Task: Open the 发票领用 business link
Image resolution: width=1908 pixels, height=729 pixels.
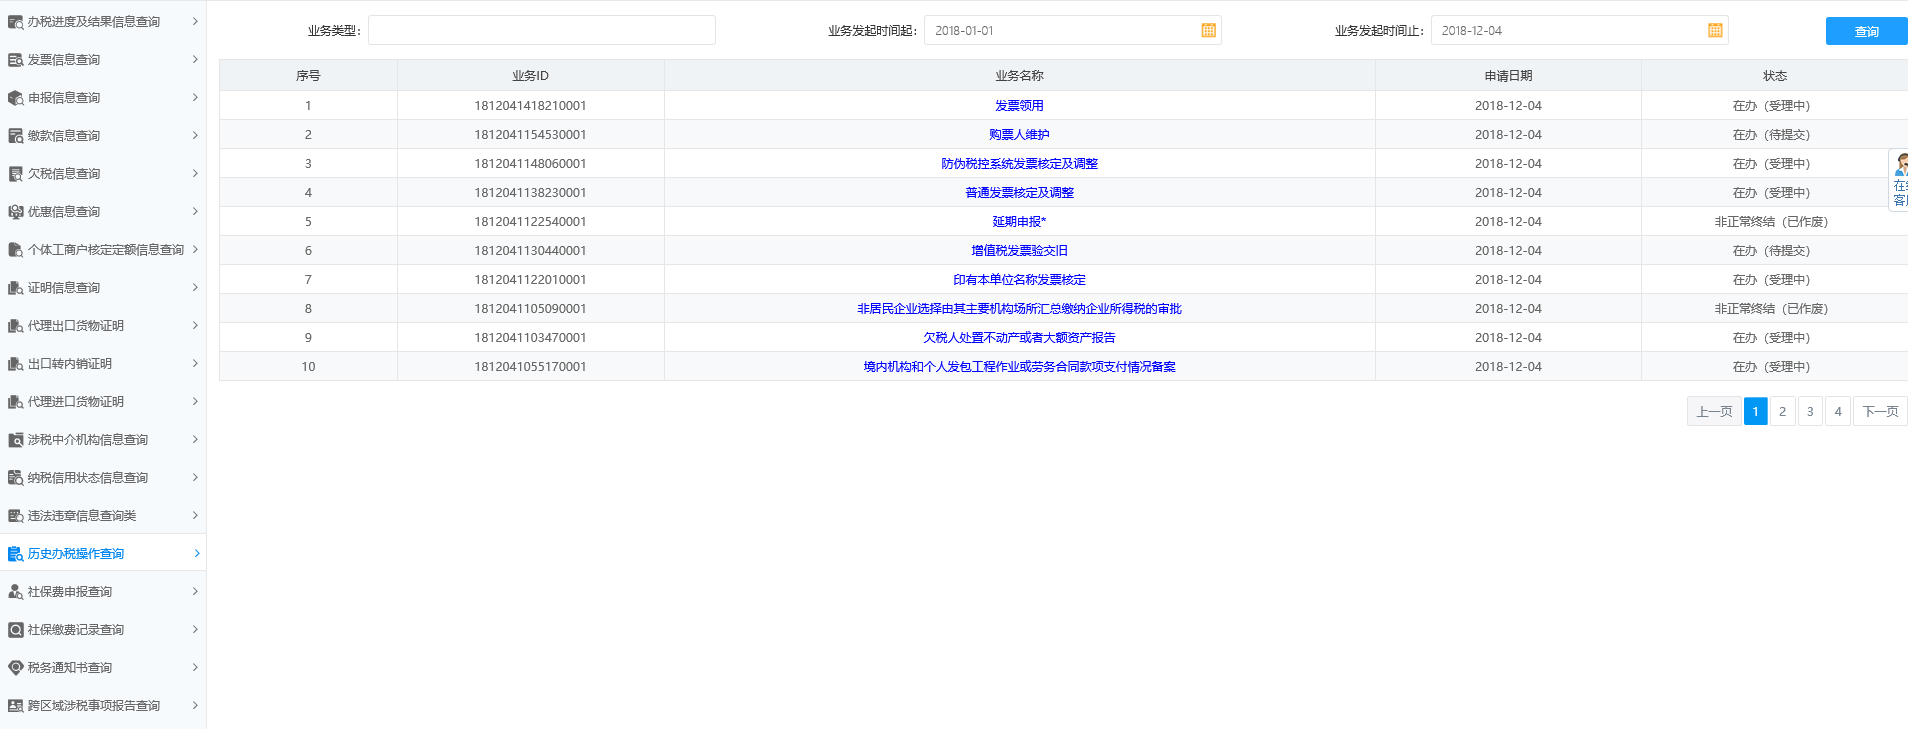Action: 1019,106
